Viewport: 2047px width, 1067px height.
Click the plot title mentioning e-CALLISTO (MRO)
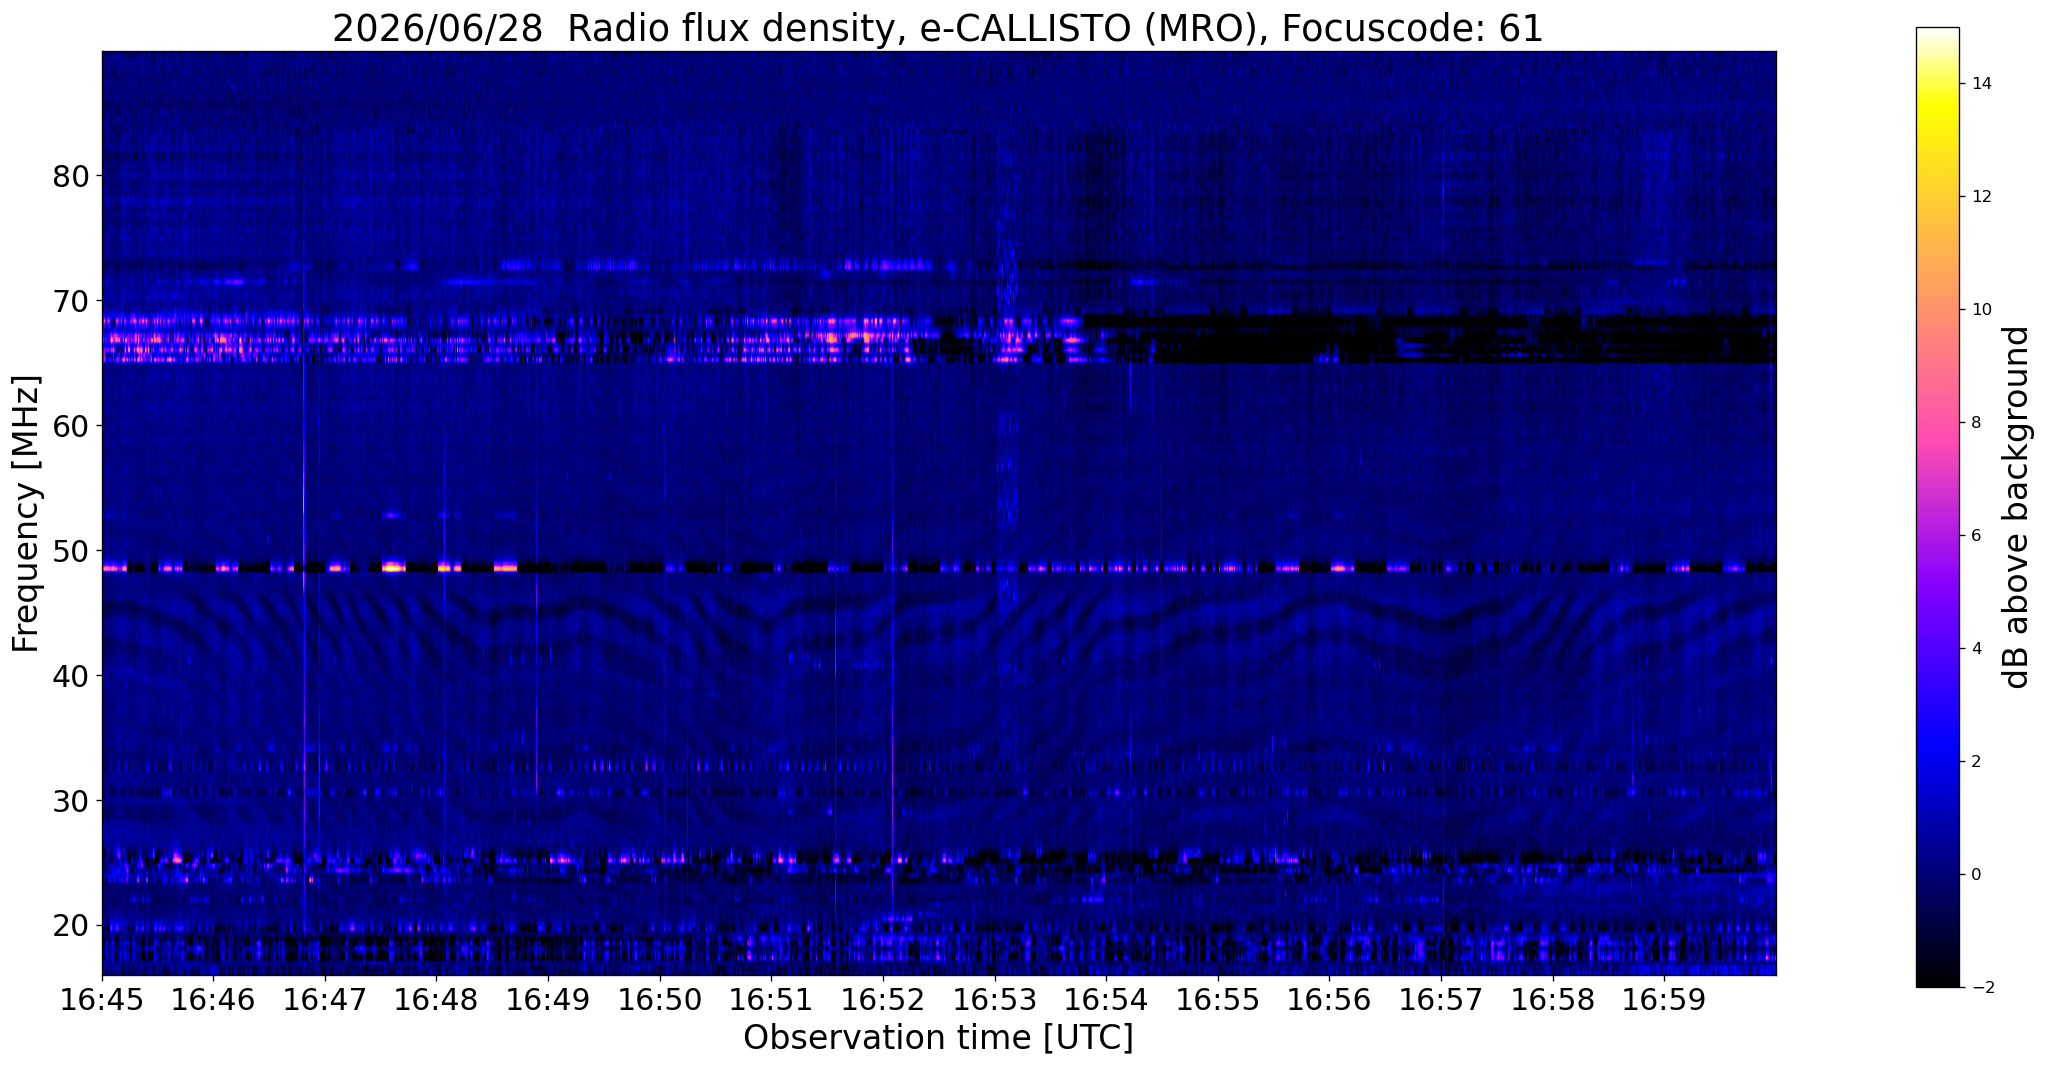pyautogui.click(x=938, y=28)
